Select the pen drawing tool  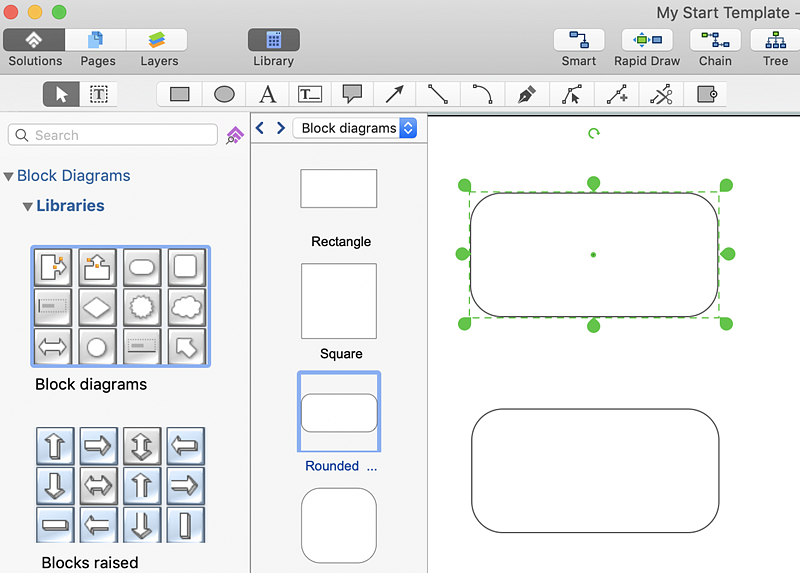[x=527, y=94]
